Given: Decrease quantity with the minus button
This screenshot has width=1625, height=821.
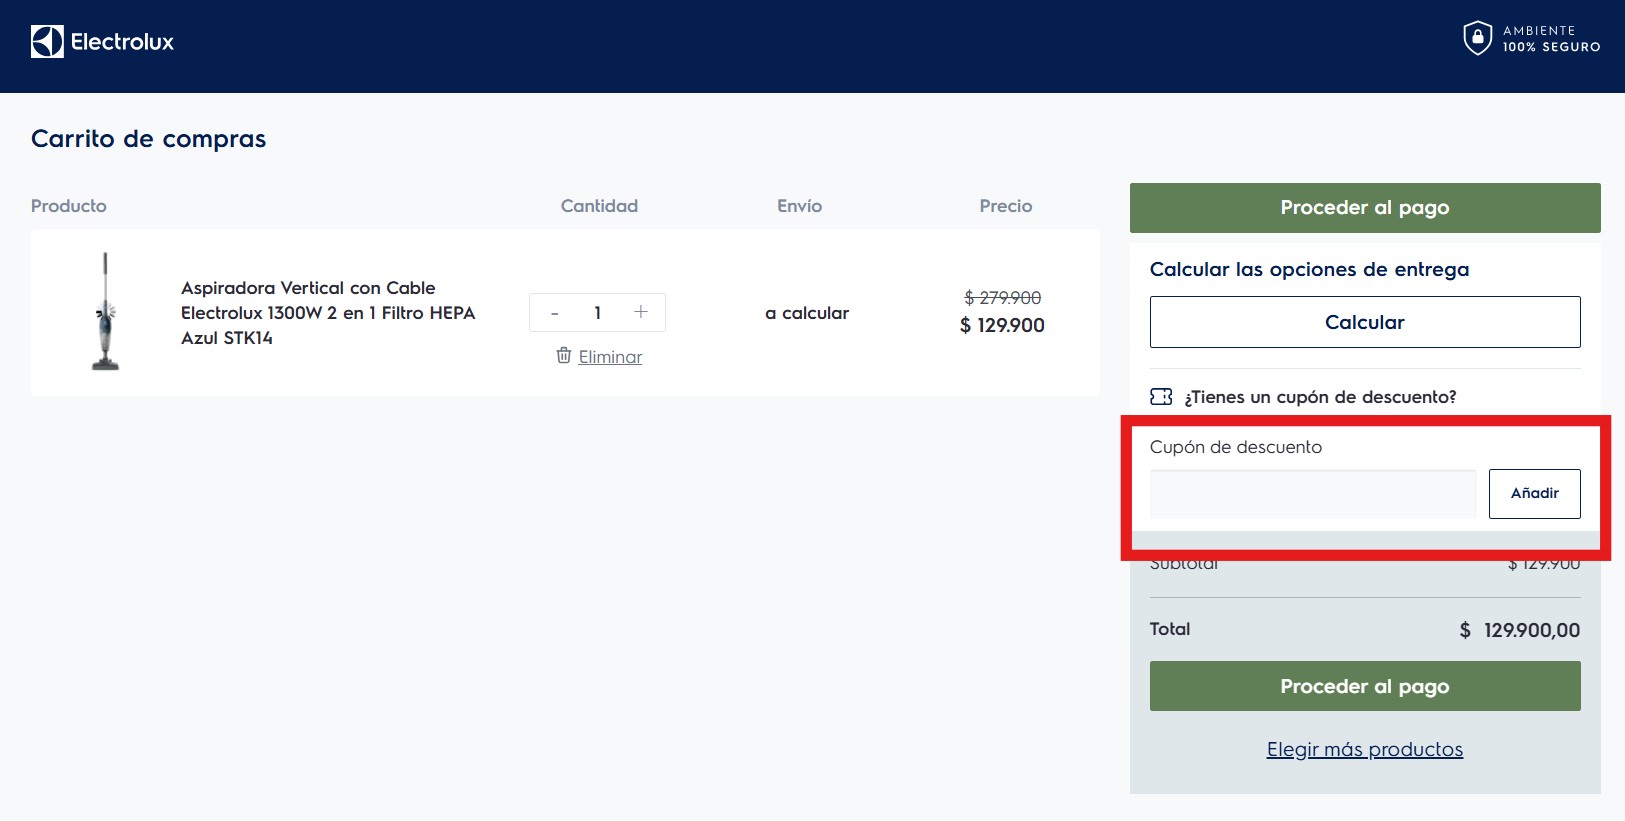Looking at the screenshot, I should click(x=554, y=313).
